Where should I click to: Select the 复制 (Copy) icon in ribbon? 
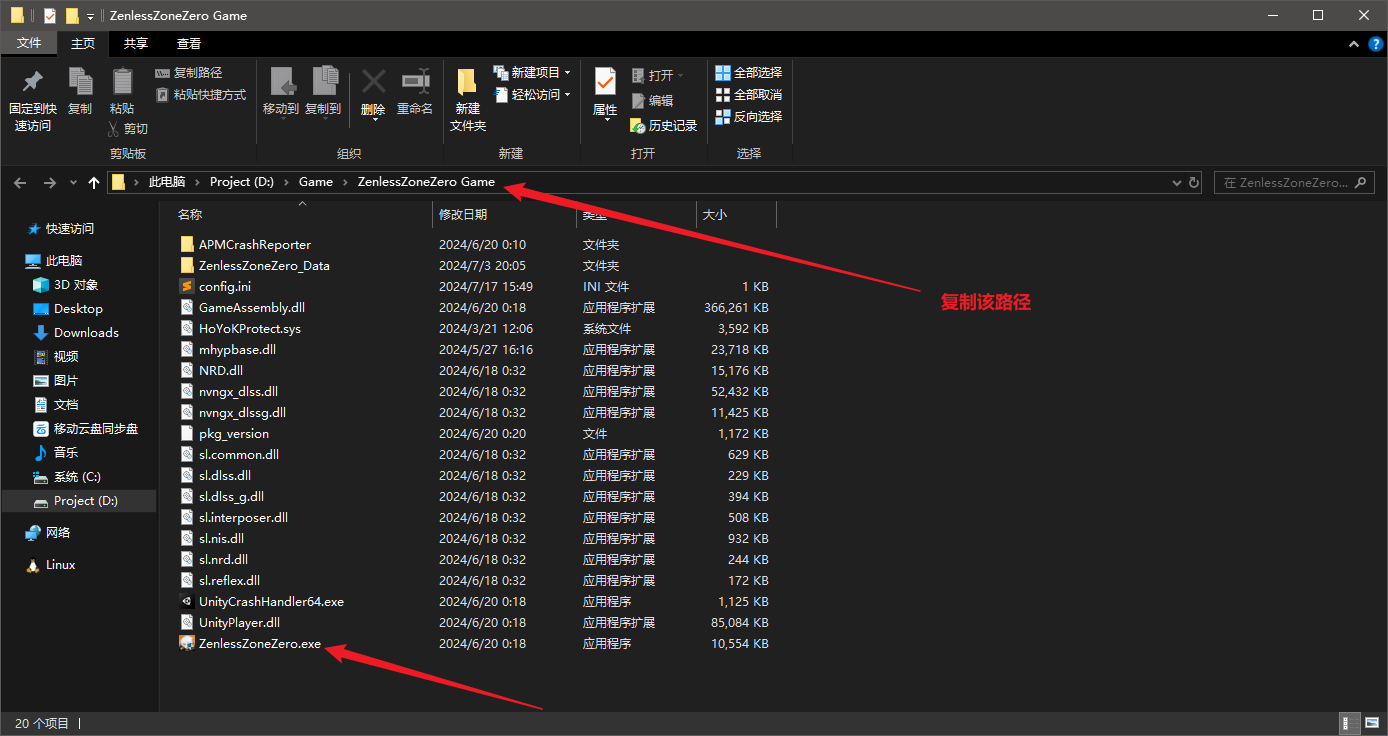tap(80, 95)
